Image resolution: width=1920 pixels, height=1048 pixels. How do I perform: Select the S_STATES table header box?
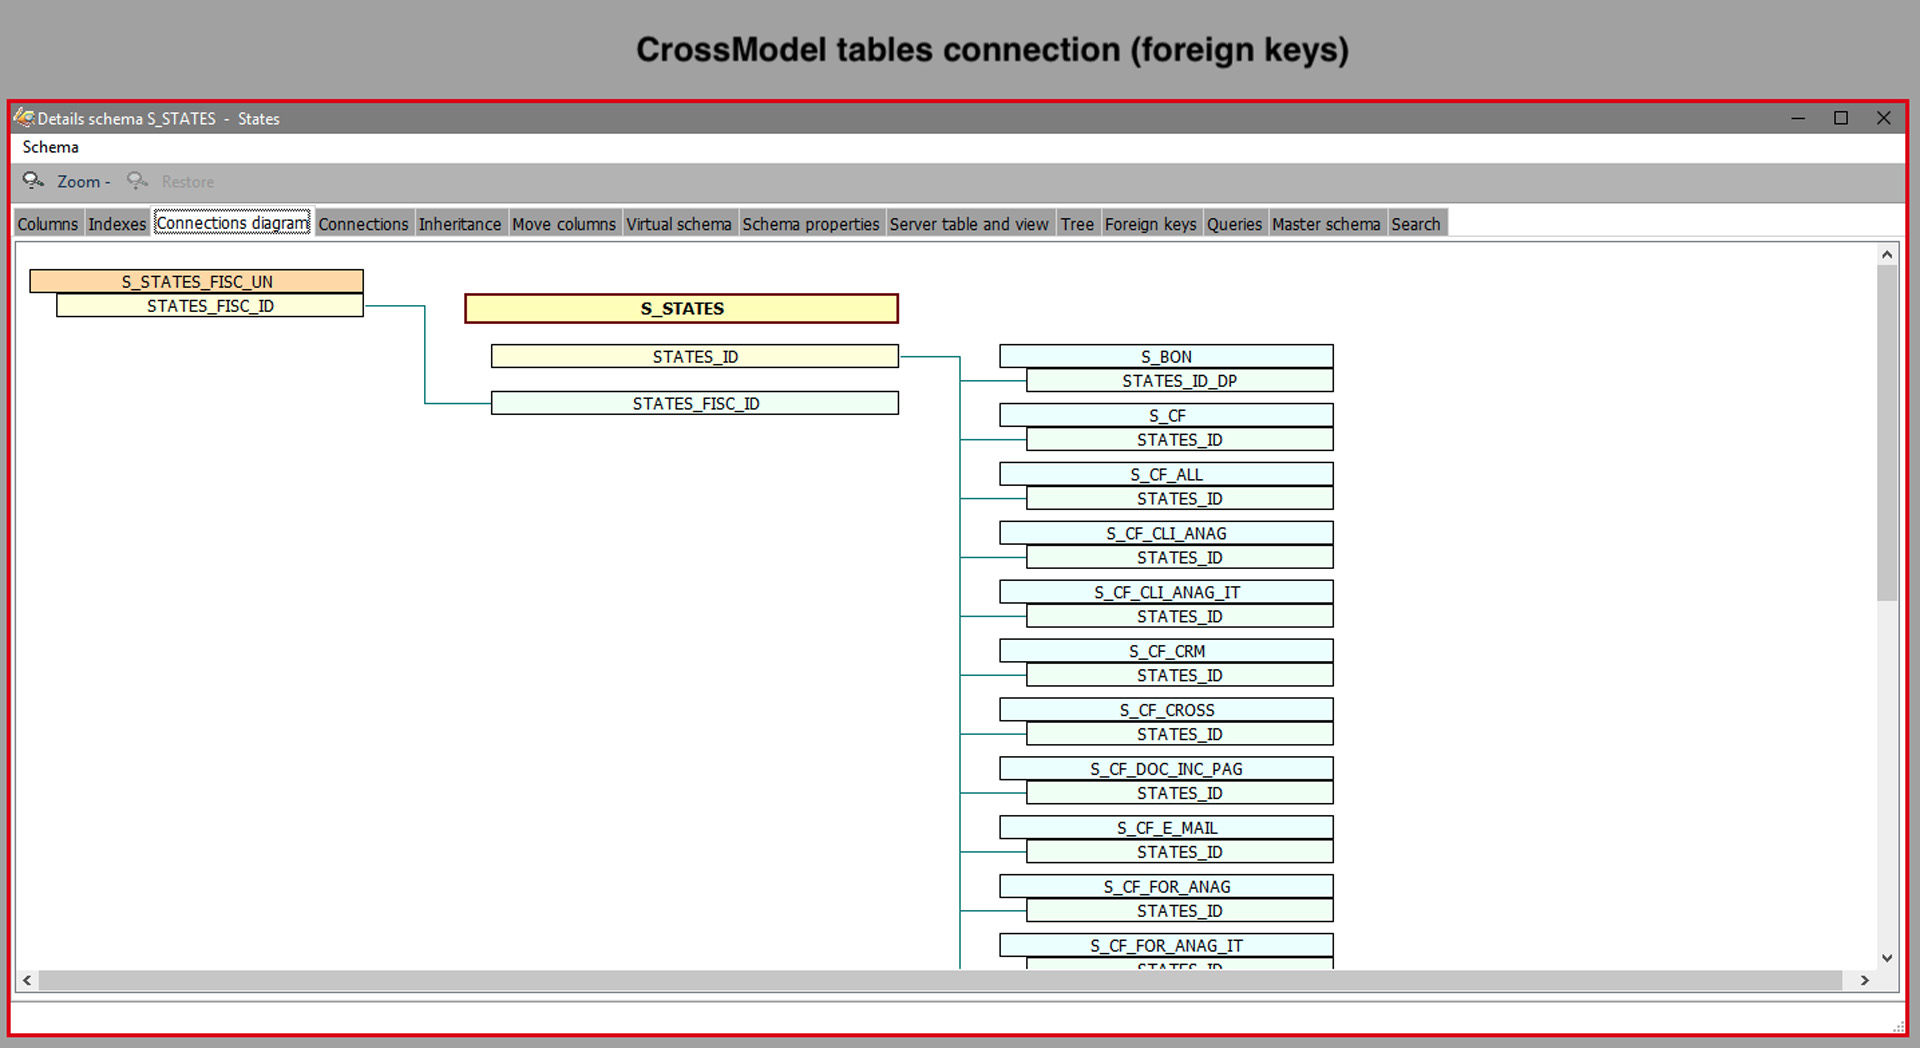click(681, 309)
